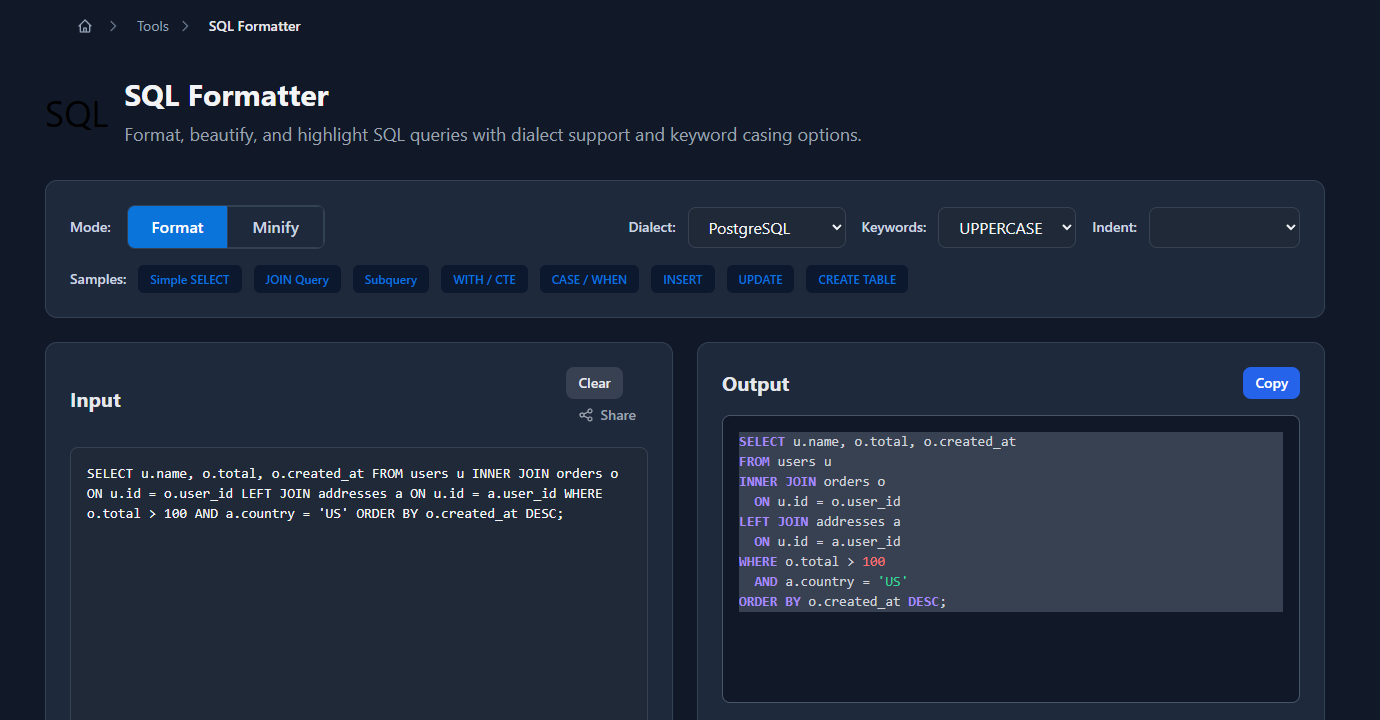The height and width of the screenshot is (720, 1380).
Task: Click the "SQL Formatter" page title
Action: [x=226, y=96]
